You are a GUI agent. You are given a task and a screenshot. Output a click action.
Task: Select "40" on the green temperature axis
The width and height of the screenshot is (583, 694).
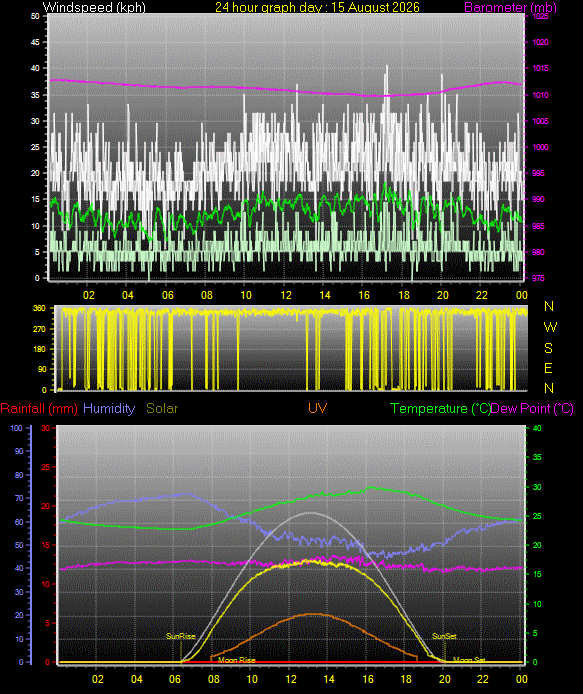click(x=537, y=428)
